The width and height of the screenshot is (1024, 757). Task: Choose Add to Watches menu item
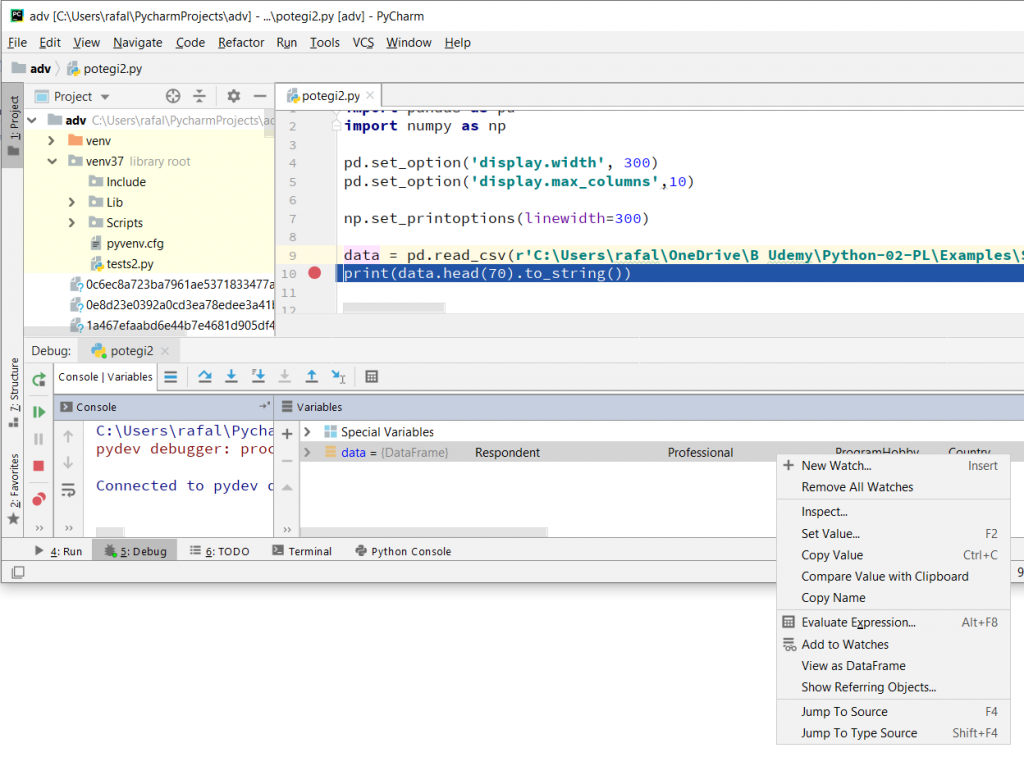pos(844,645)
